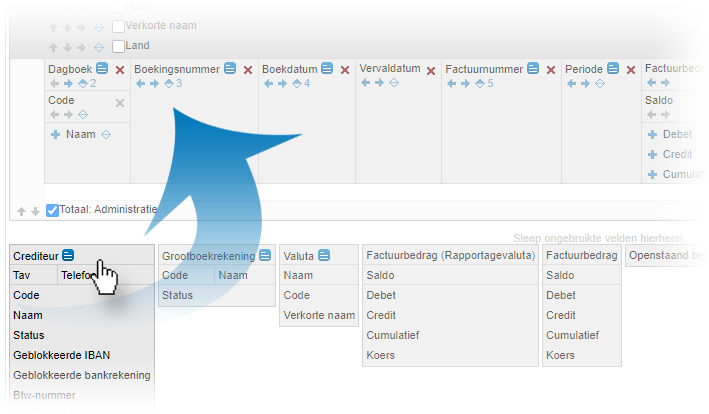Select the Geblokkeerde IBAN field under Crediteur

(58, 355)
